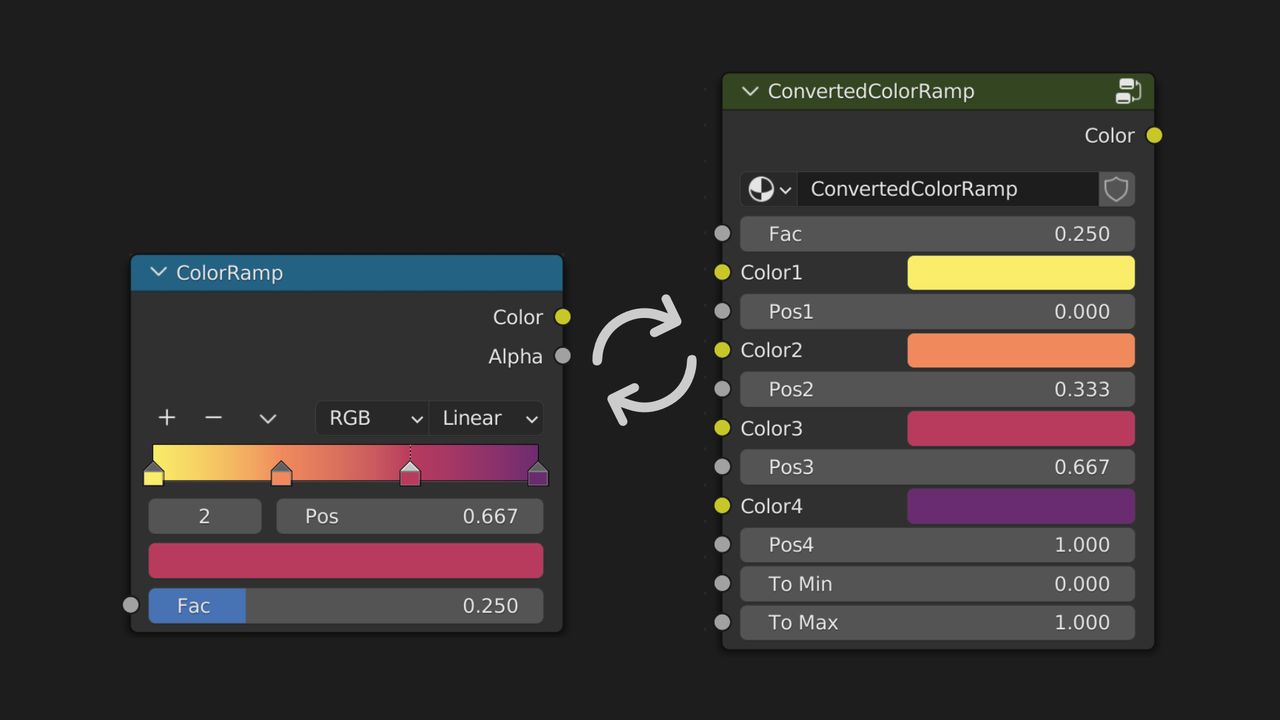Remove a color stop with the minus icon
1280x720 pixels.
pyautogui.click(x=213, y=418)
